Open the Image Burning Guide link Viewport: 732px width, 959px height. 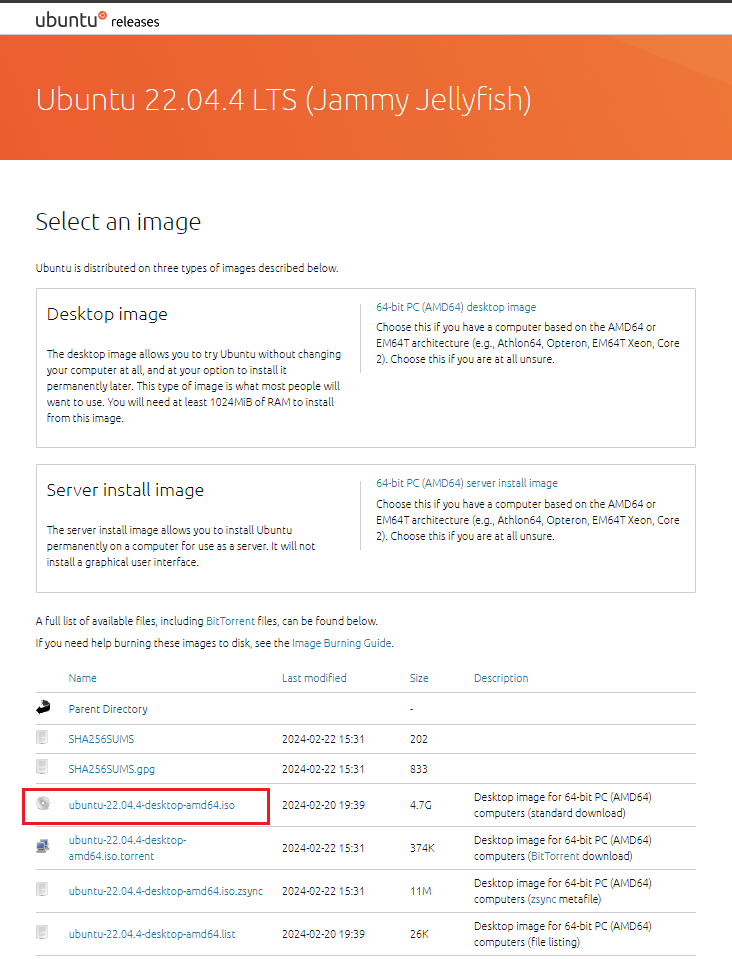click(x=342, y=643)
